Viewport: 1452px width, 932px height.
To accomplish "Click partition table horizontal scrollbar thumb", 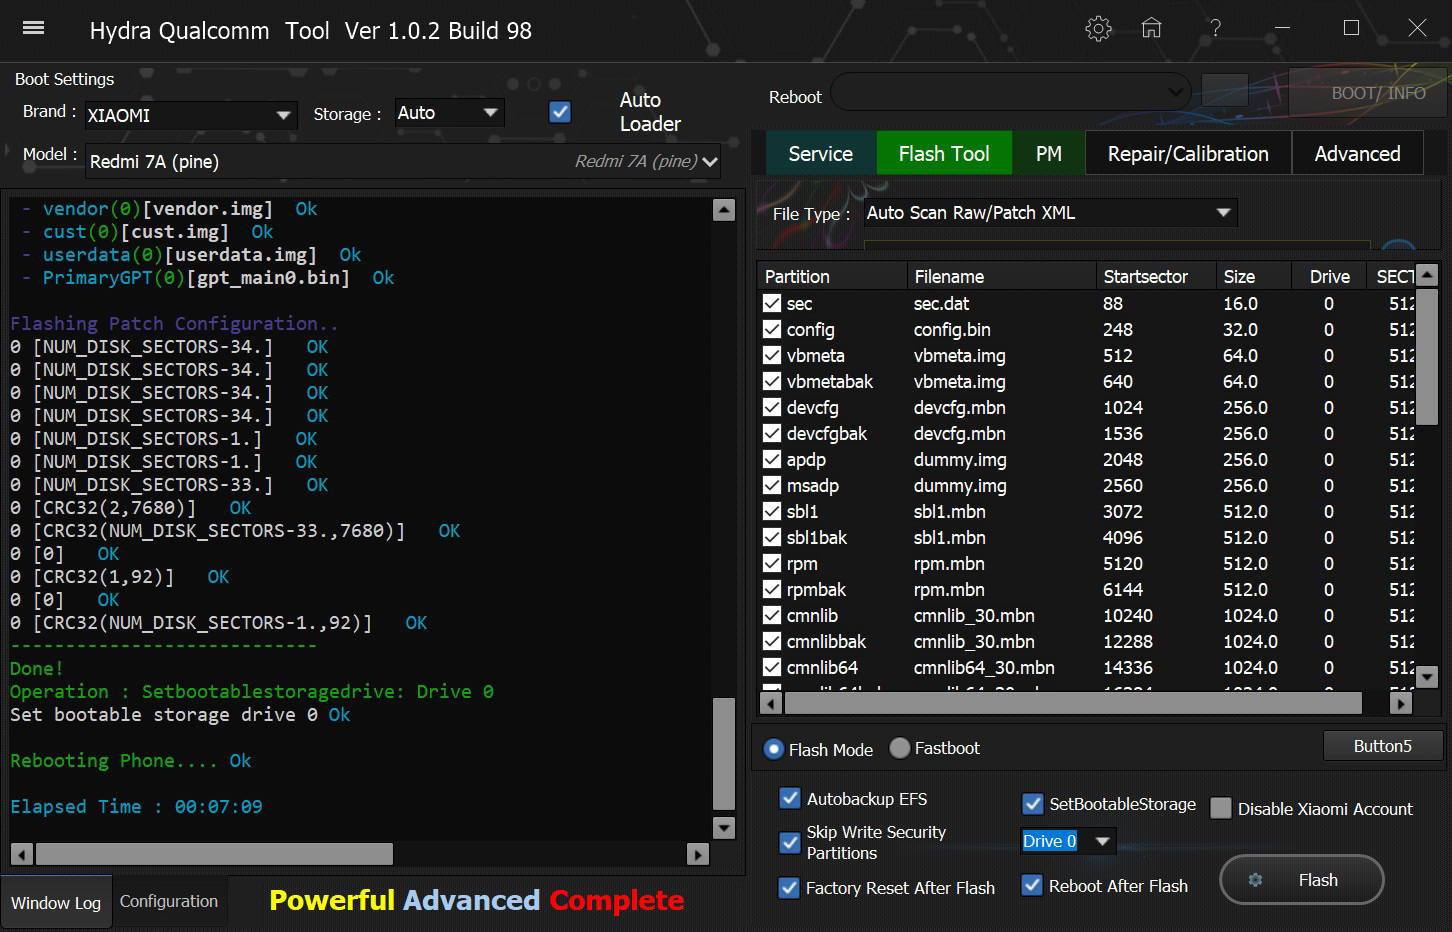I will coord(1073,703).
